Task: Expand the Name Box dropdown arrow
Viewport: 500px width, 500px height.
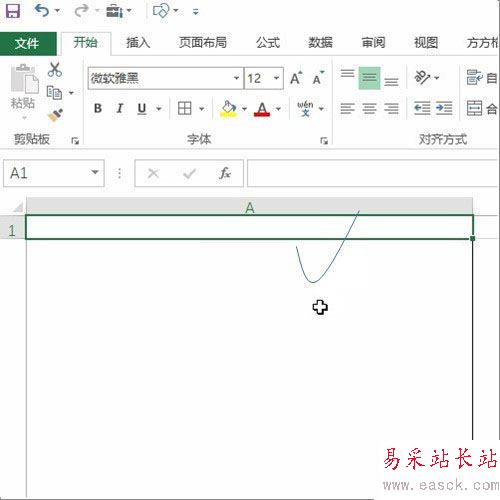Action: 95,173
